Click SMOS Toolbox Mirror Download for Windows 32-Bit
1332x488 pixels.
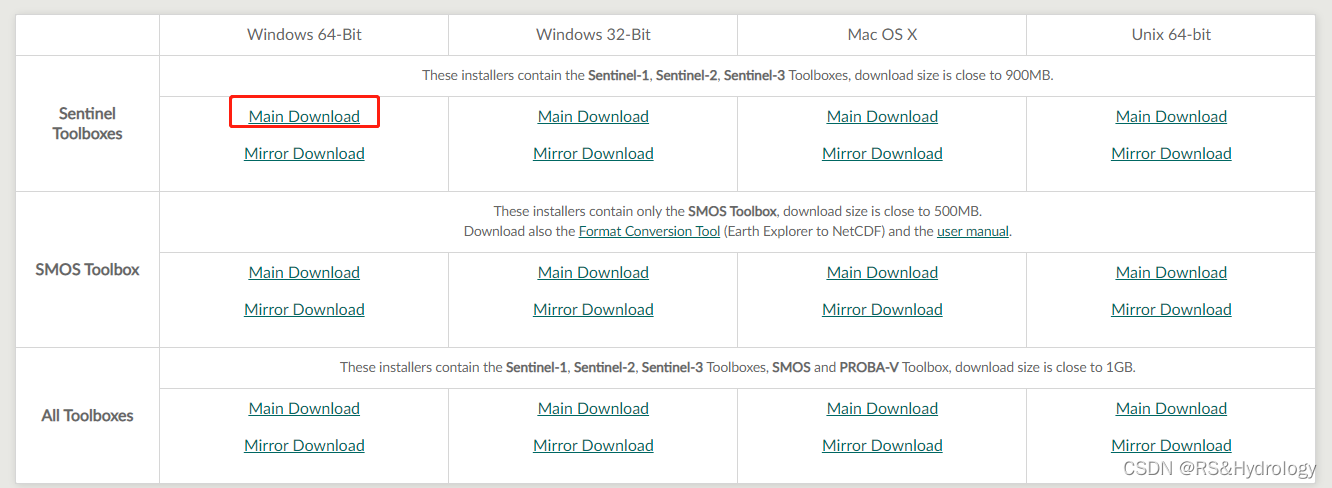point(593,309)
